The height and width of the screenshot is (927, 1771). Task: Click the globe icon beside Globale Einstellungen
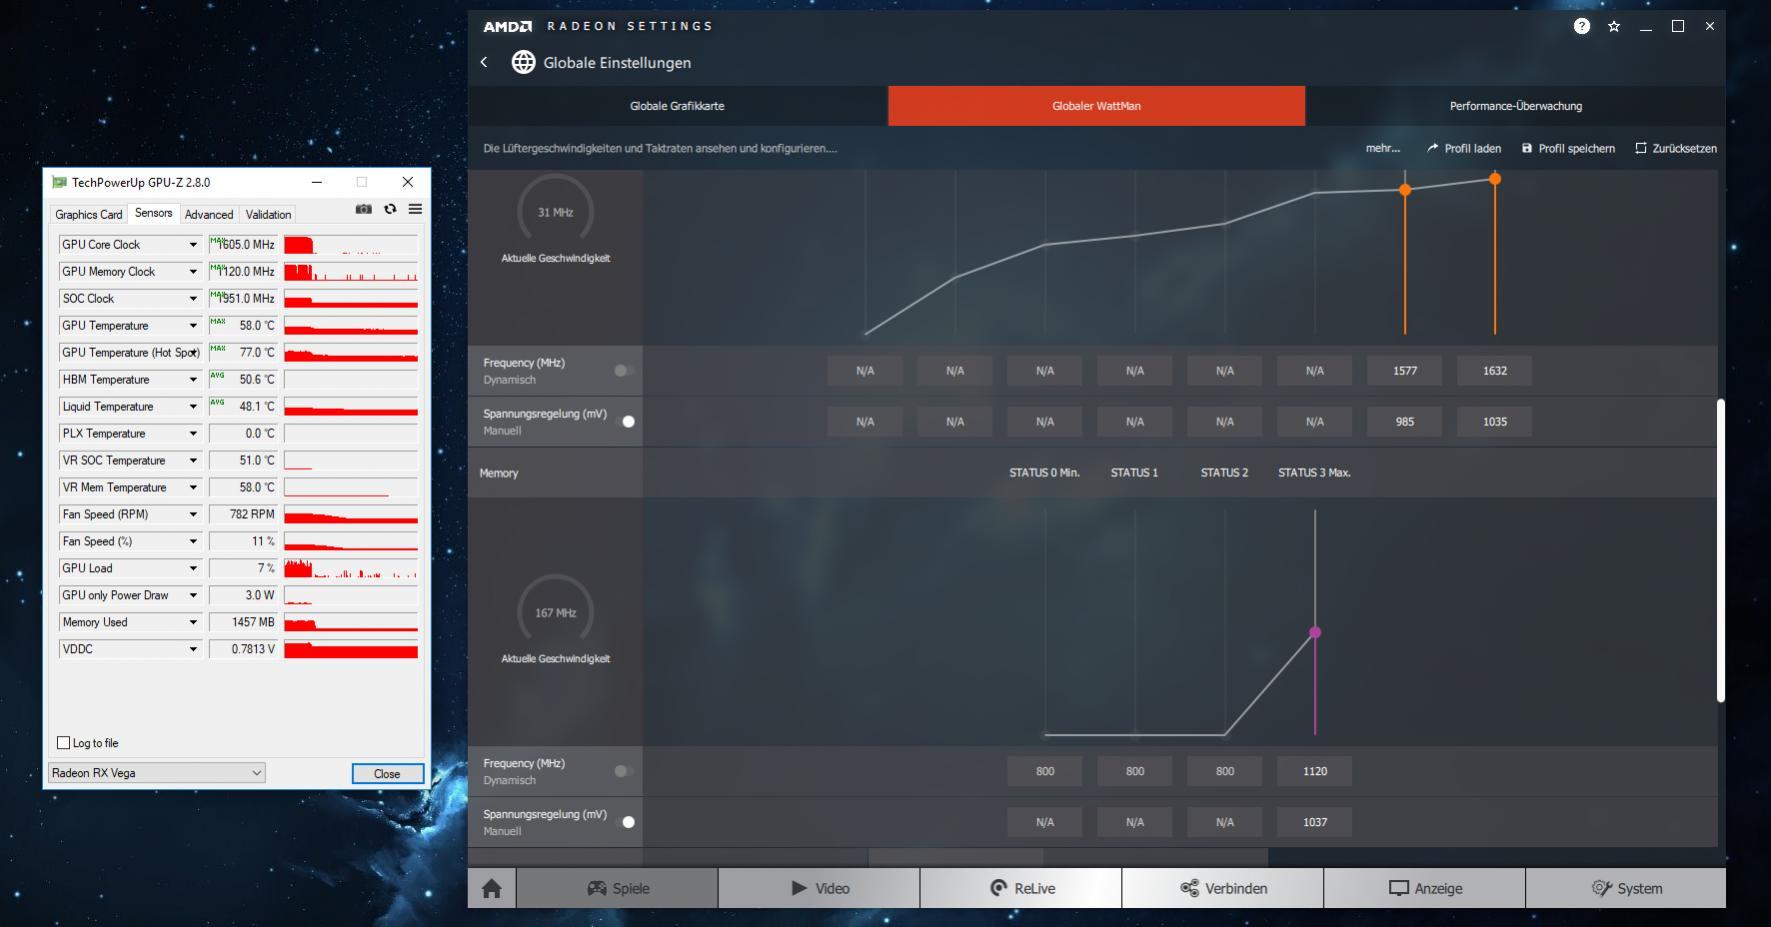coord(523,62)
